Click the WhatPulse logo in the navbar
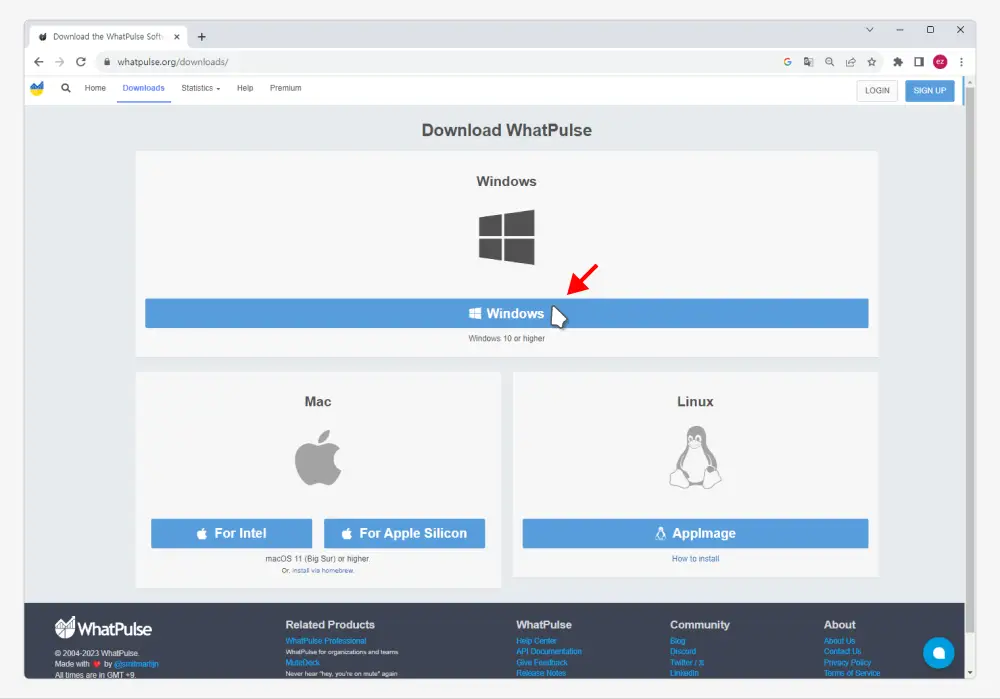Viewport: 1000px width, 699px height. 37,89
